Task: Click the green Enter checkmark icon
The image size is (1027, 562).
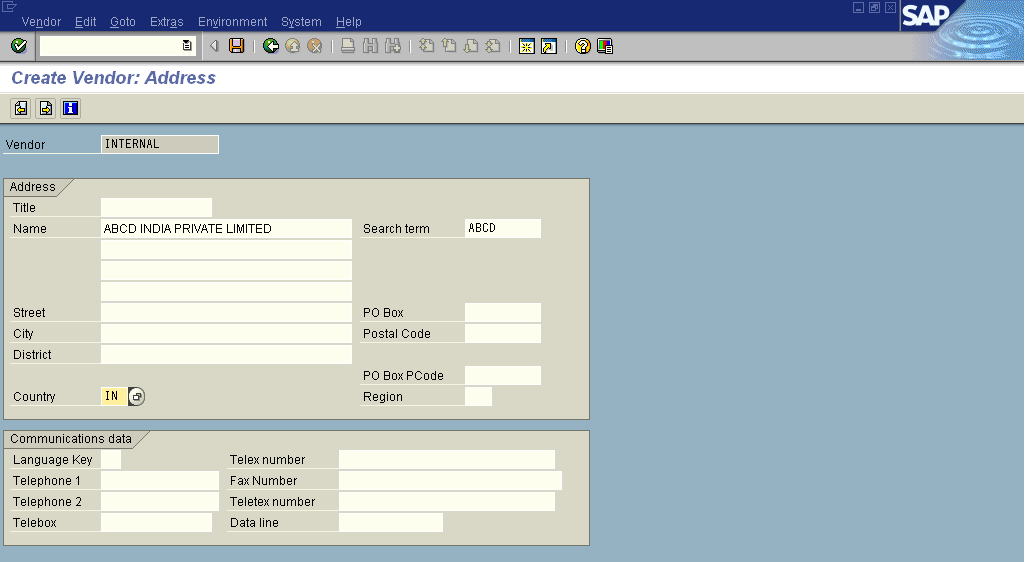Action: (x=18, y=46)
